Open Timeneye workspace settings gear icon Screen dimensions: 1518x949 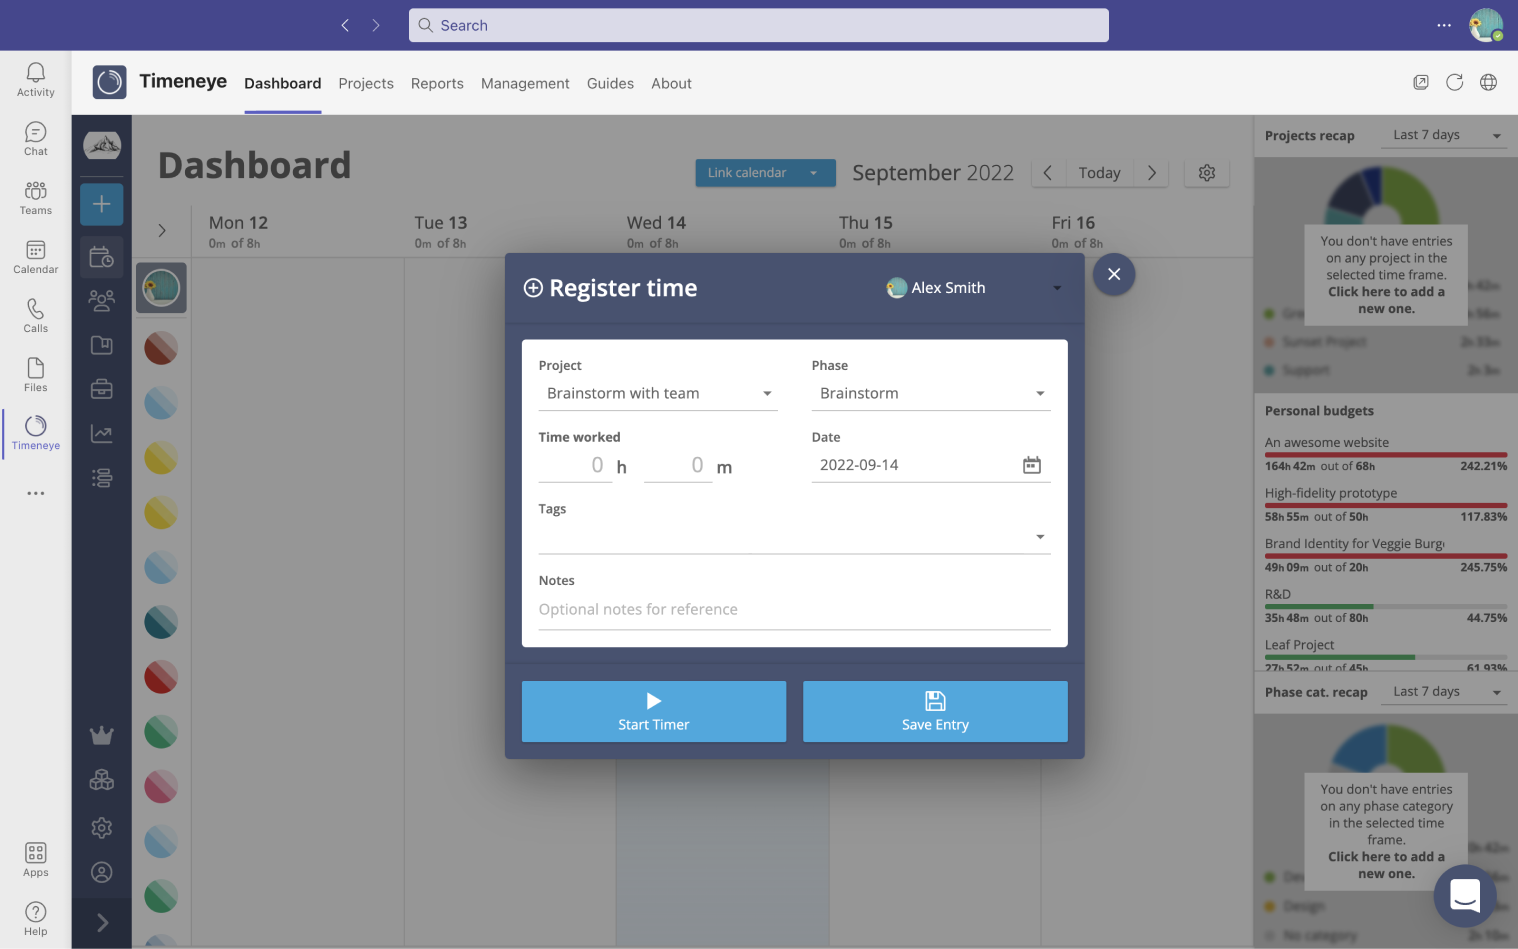coord(101,827)
